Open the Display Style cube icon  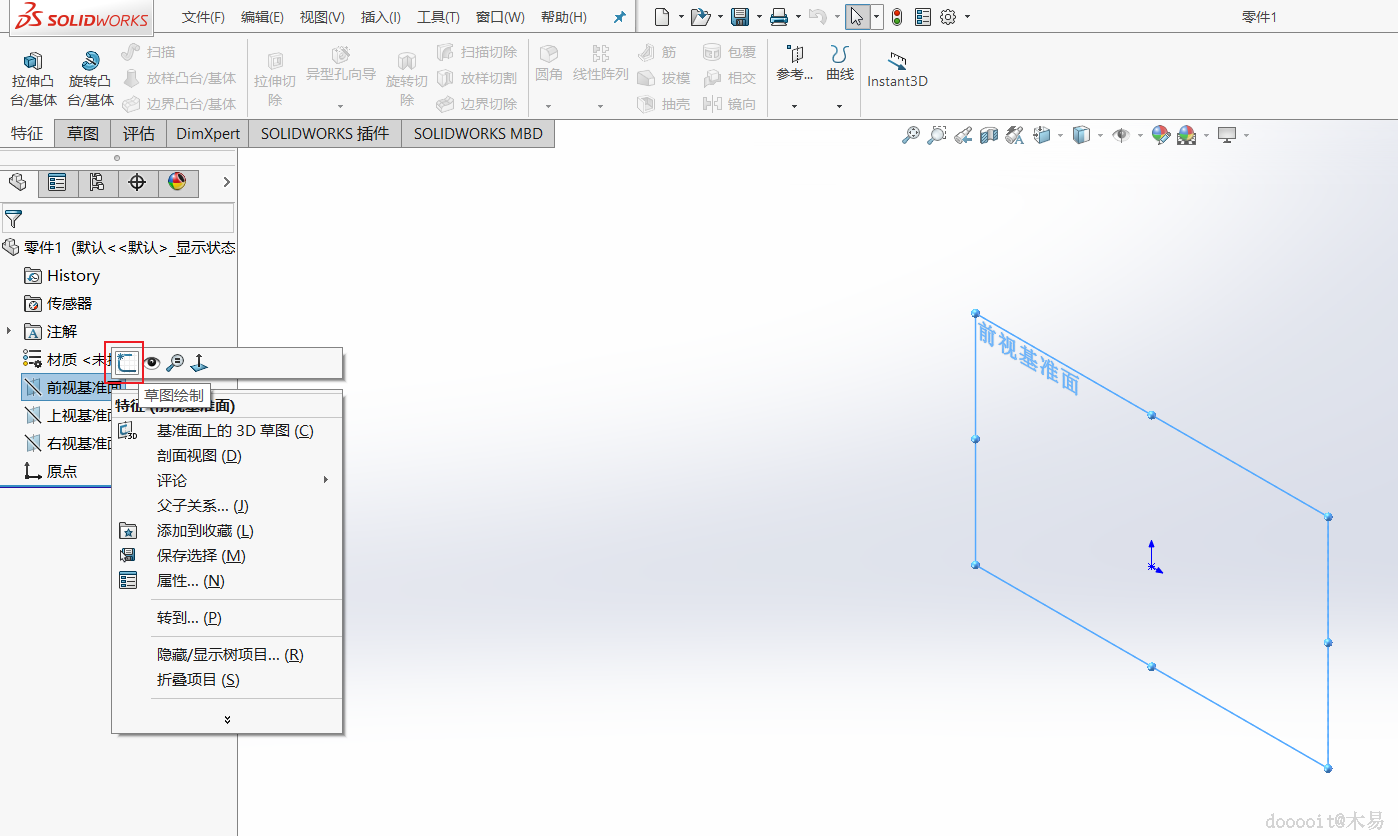click(1081, 135)
